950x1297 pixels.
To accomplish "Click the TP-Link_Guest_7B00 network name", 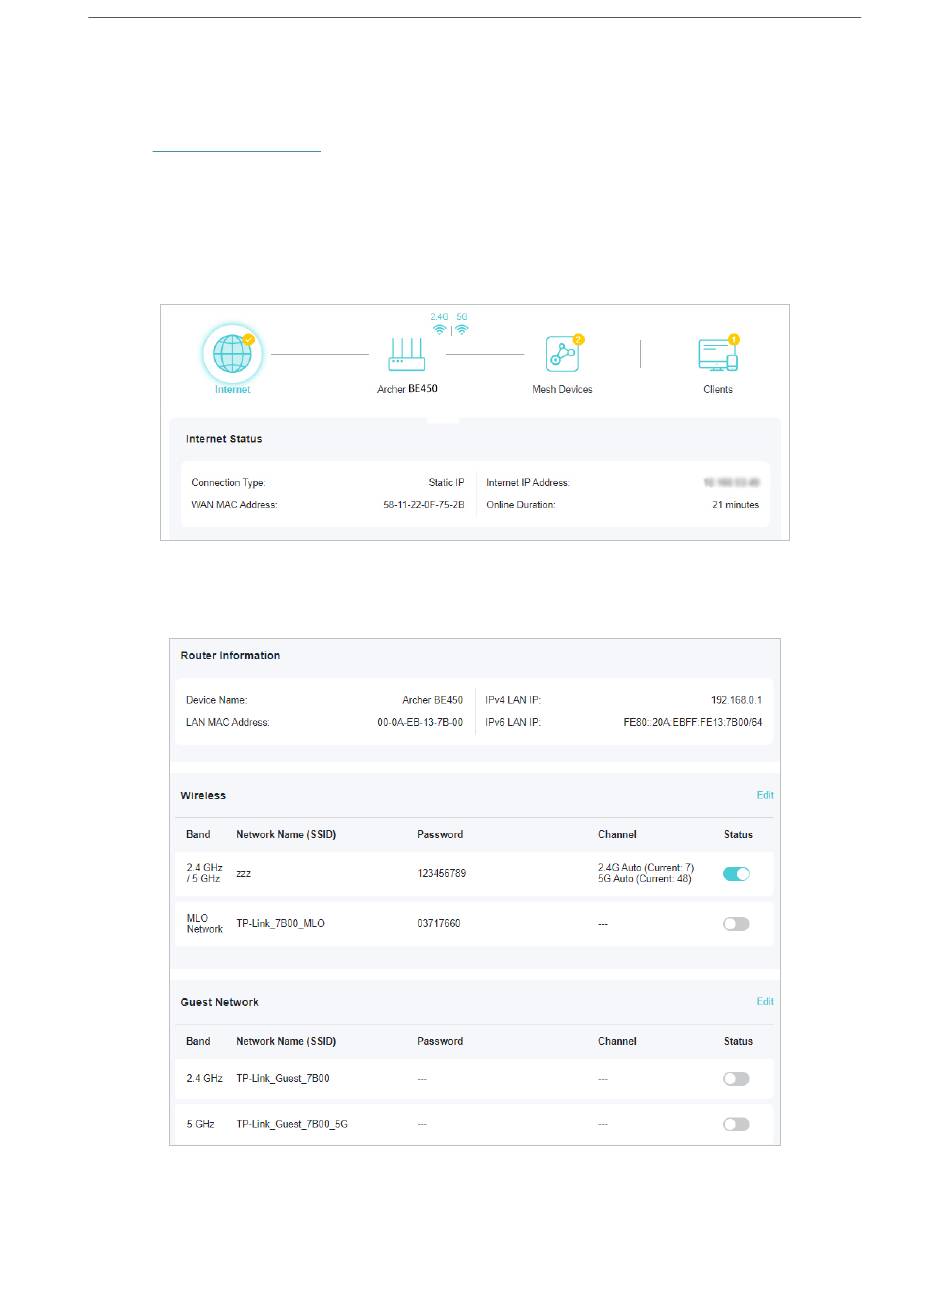I will (x=283, y=1079).
